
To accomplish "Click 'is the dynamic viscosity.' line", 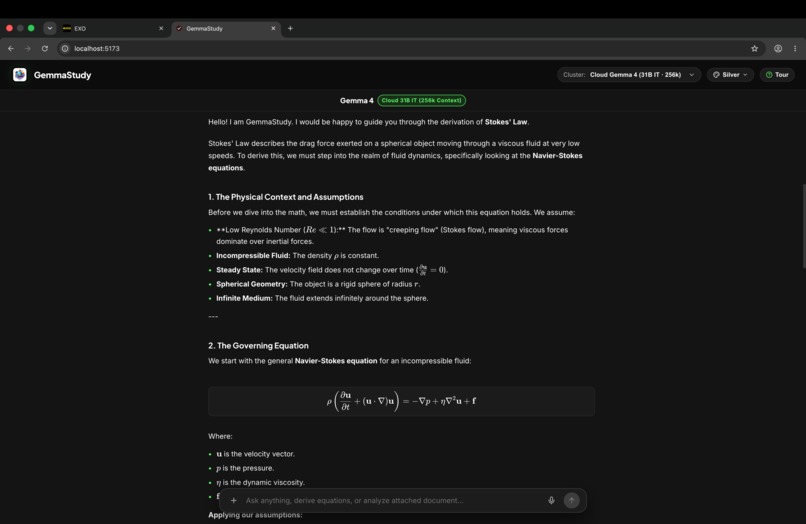I will 260,482.
